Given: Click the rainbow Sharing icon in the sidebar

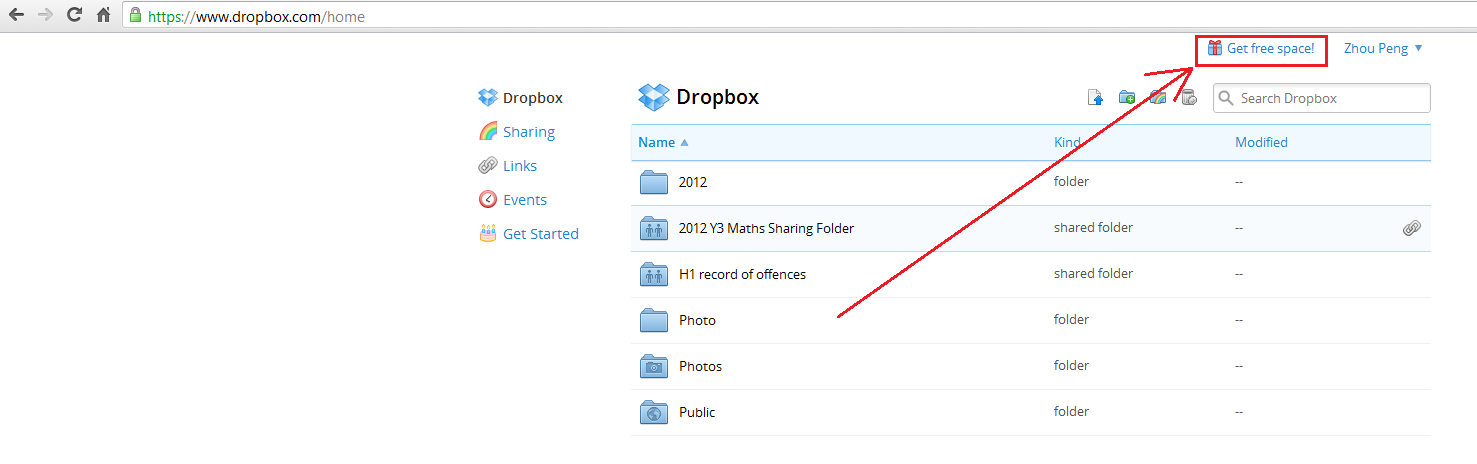Looking at the screenshot, I should pyautogui.click(x=488, y=132).
